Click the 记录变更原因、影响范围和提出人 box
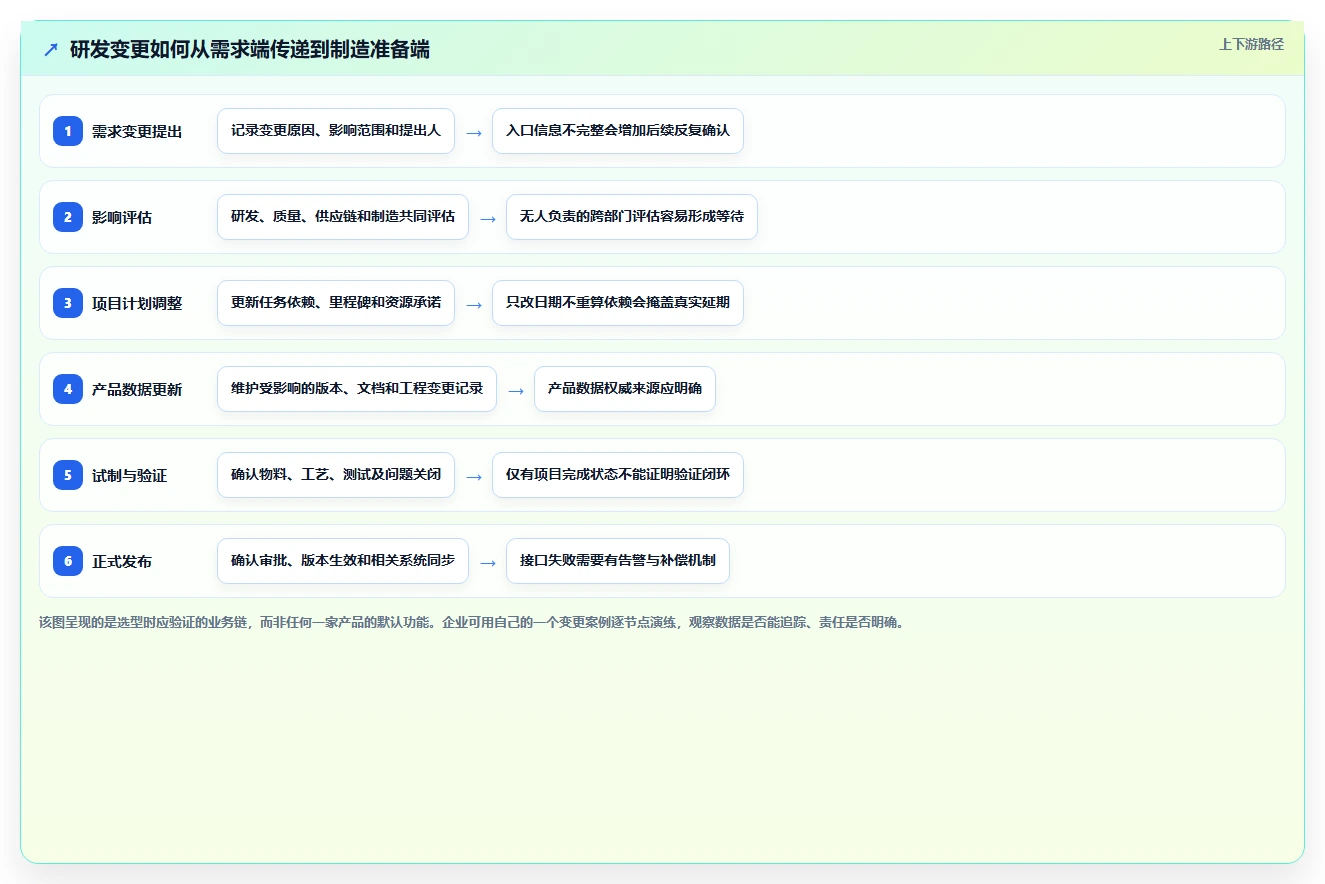Viewport: 1325px width, 884px height. click(336, 131)
